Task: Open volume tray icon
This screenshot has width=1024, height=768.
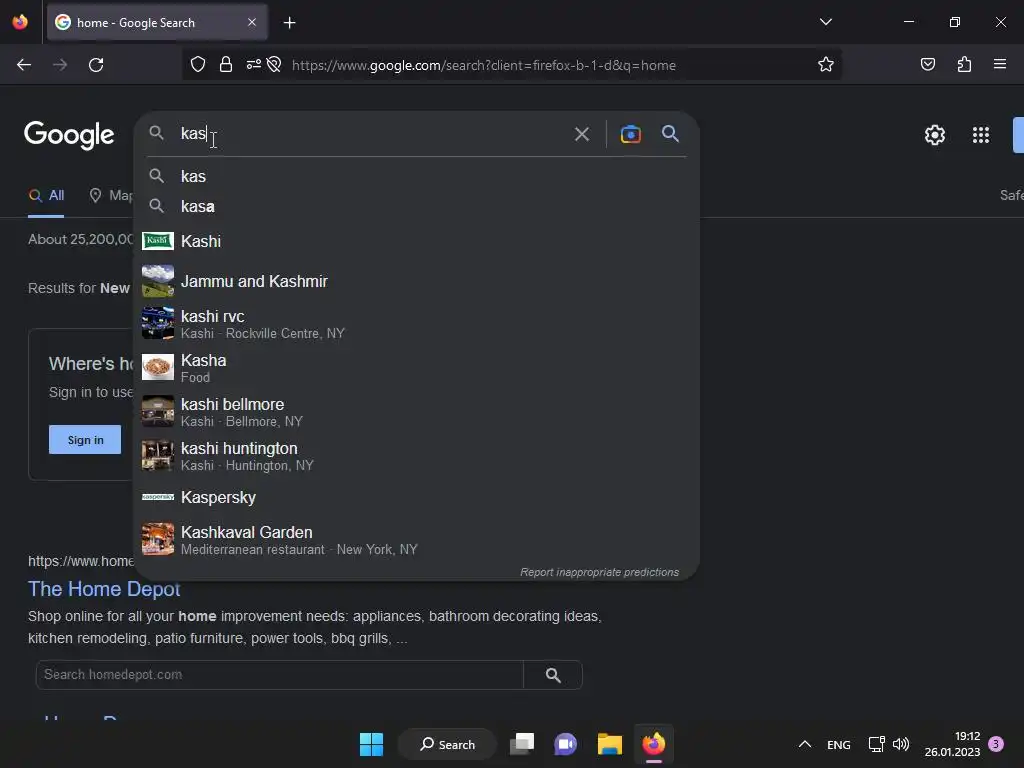Action: point(901,744)
